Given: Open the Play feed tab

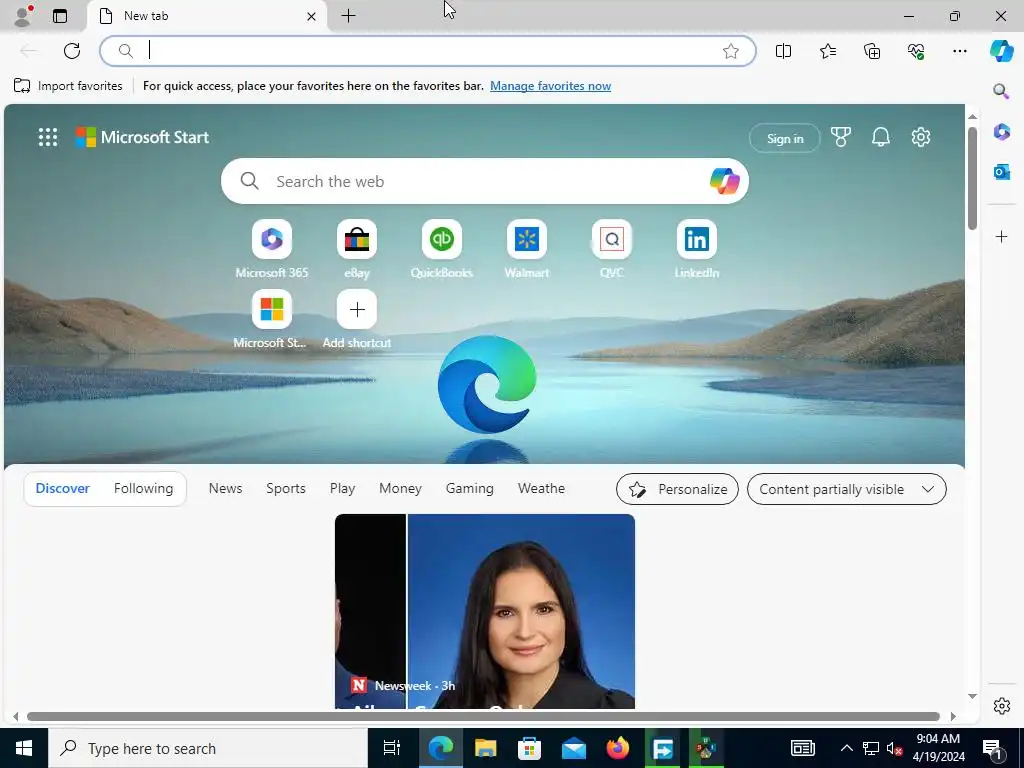Looking at the screenshot, I should tap(342, 488).
